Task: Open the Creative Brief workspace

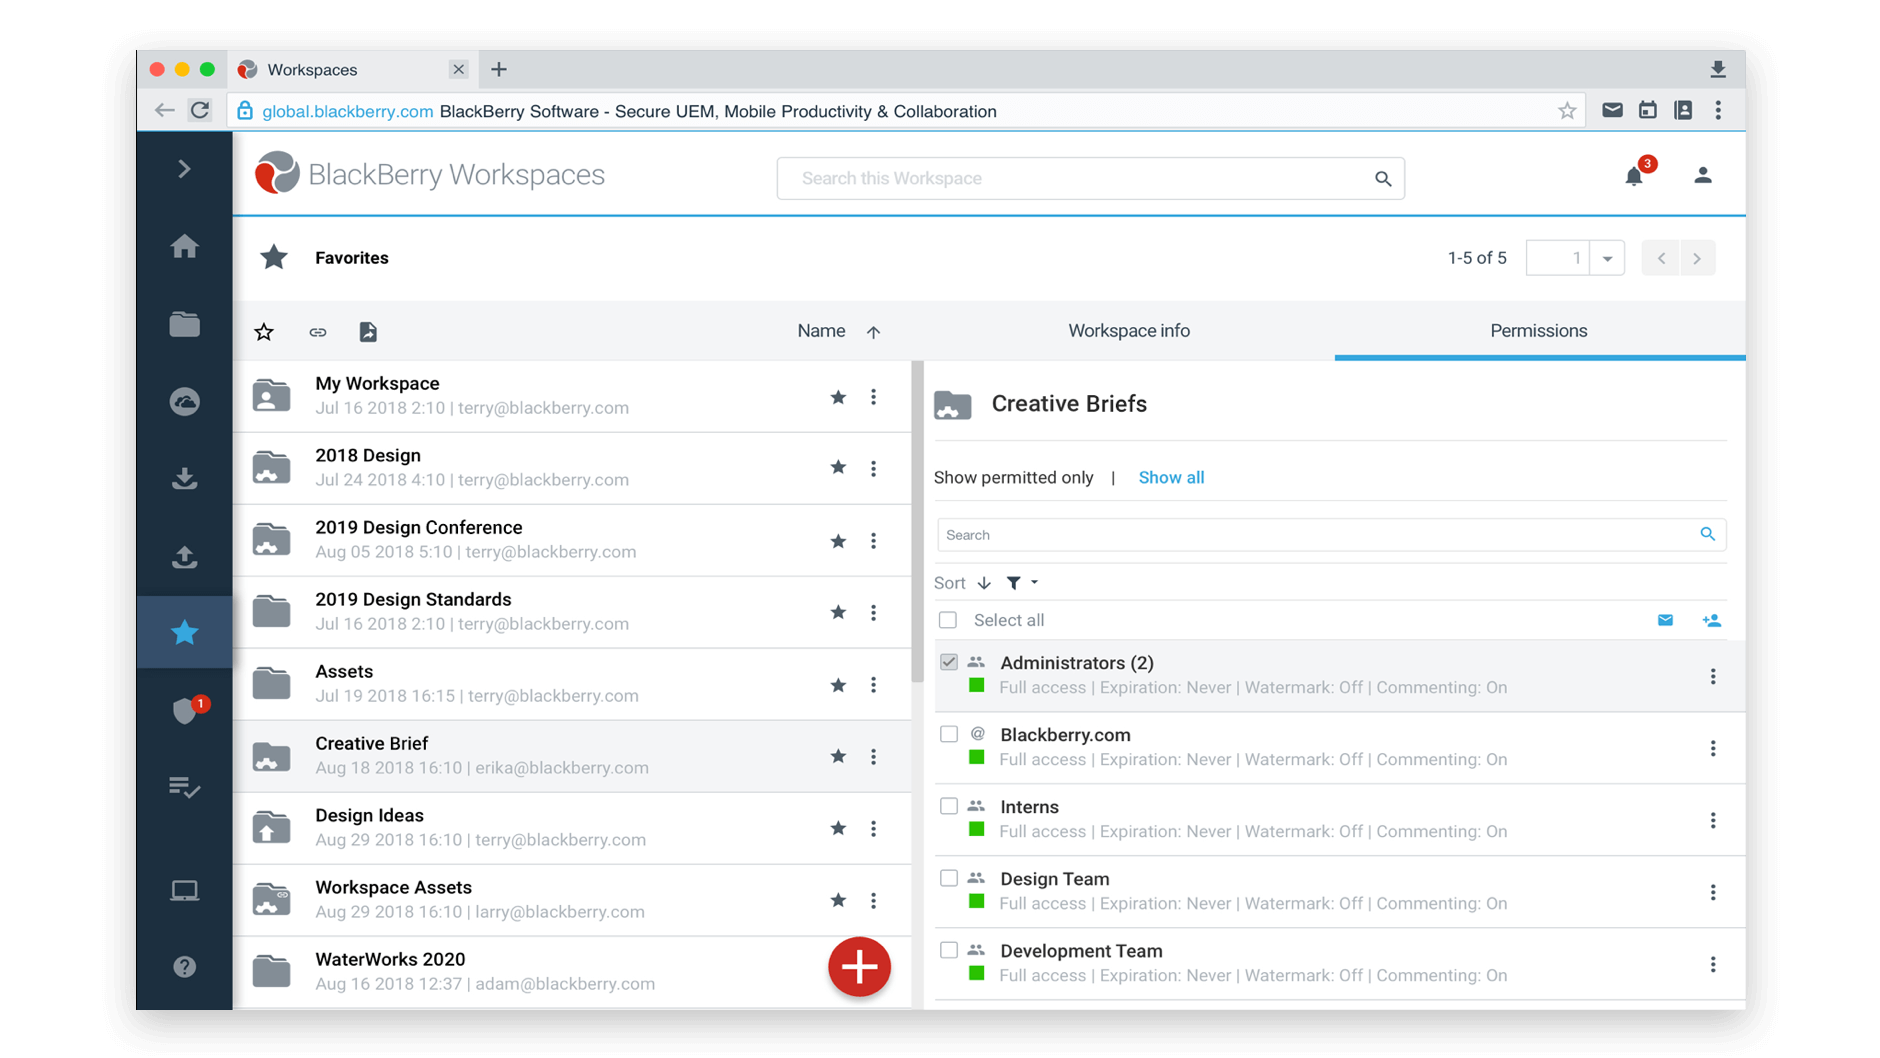Action: 371,744
